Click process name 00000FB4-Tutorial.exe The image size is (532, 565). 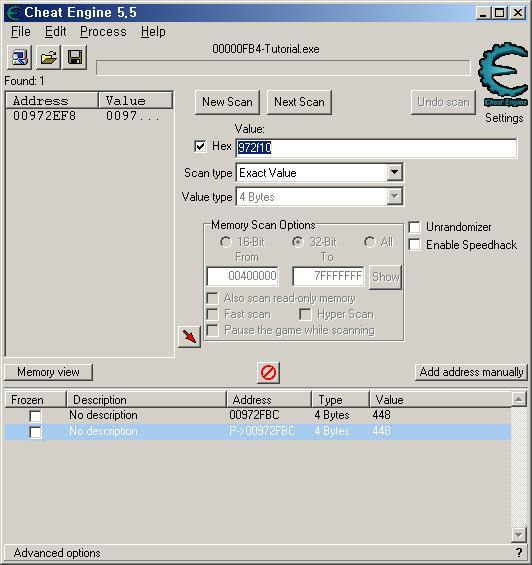266,49
